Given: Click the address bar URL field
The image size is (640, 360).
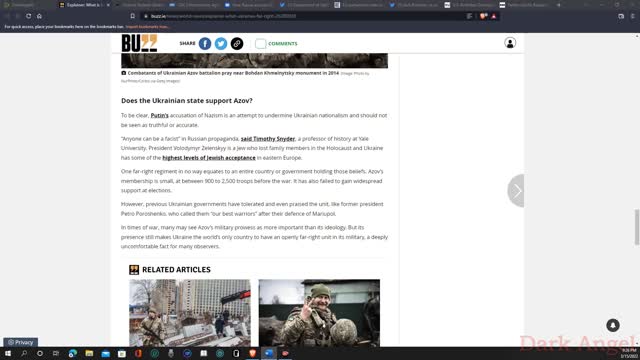Looking at the screenshot, I should coord(302,16).
